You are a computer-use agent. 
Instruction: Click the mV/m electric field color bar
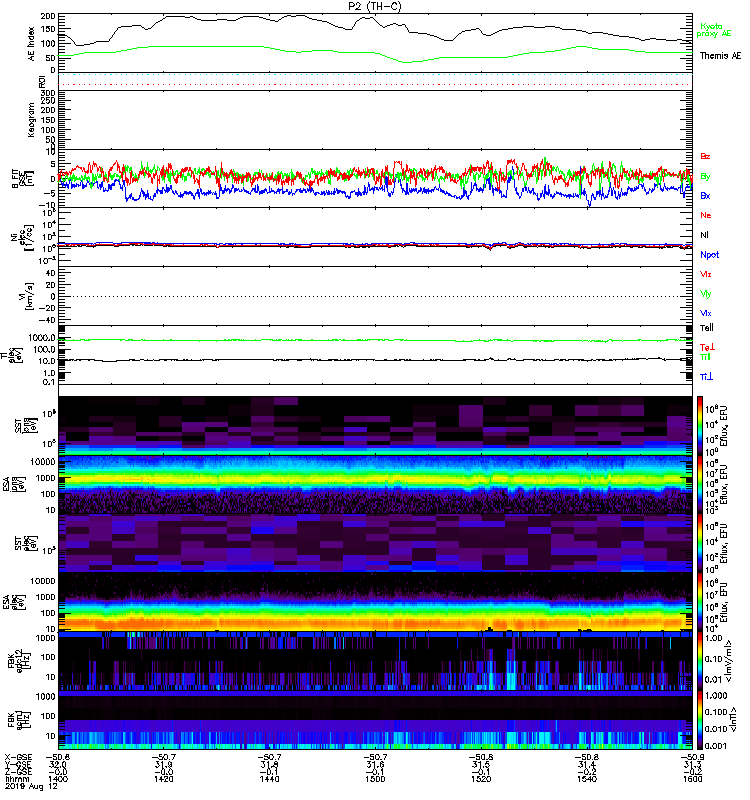tap(700, 661)
